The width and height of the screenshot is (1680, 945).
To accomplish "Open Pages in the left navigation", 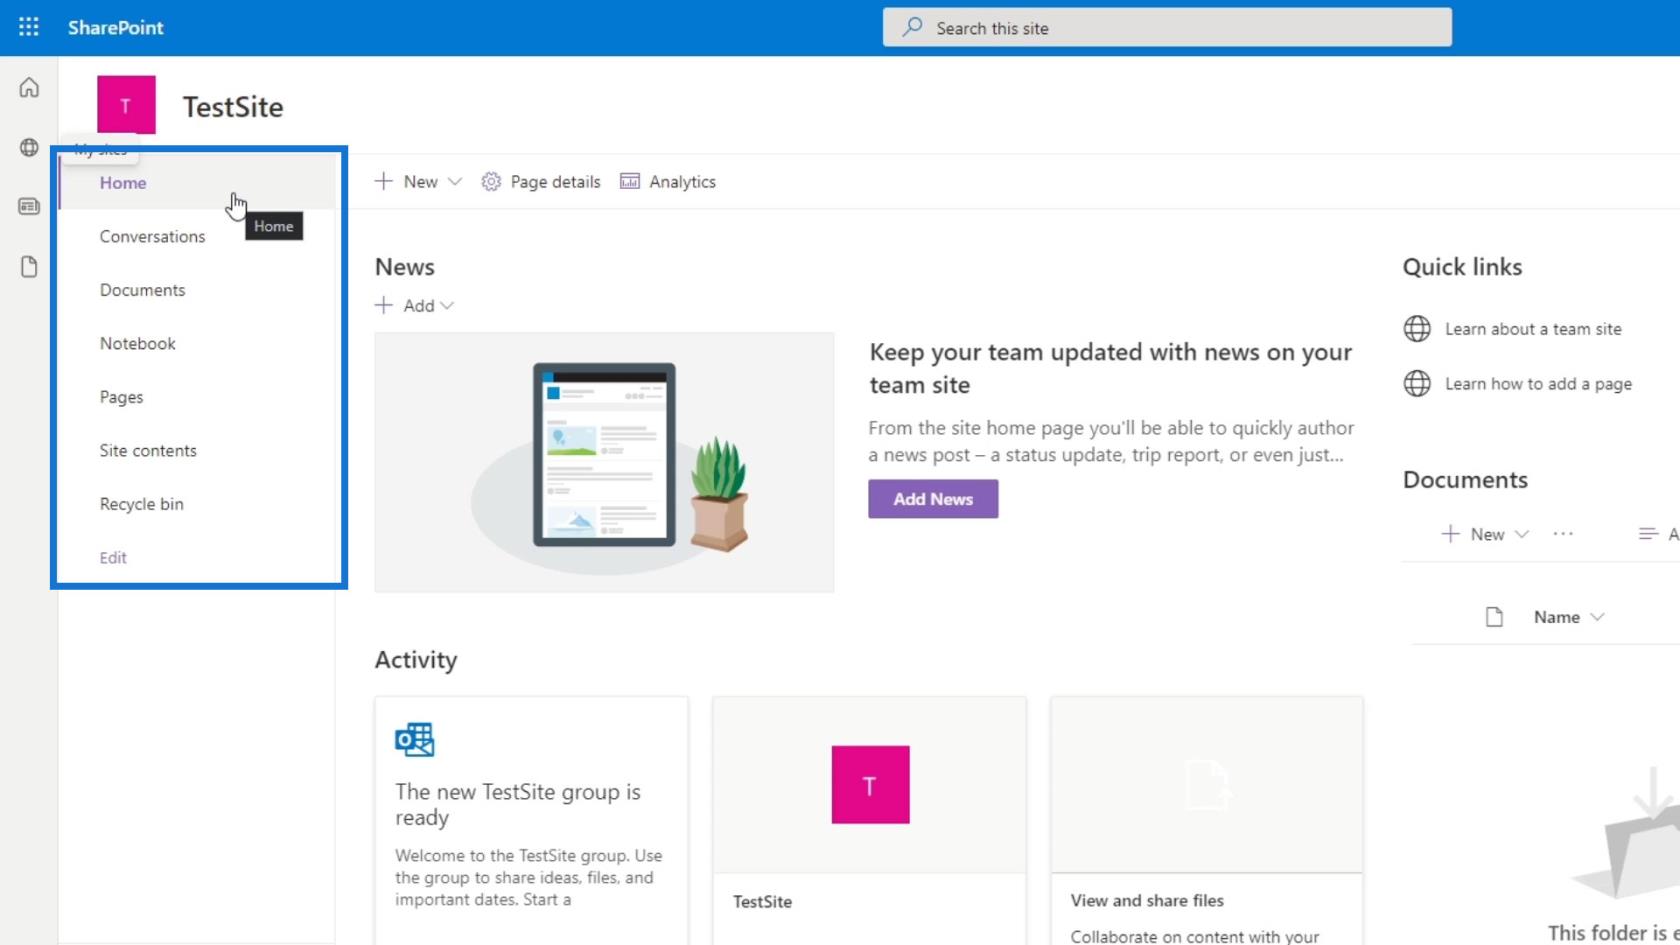I will pos(121,397).
